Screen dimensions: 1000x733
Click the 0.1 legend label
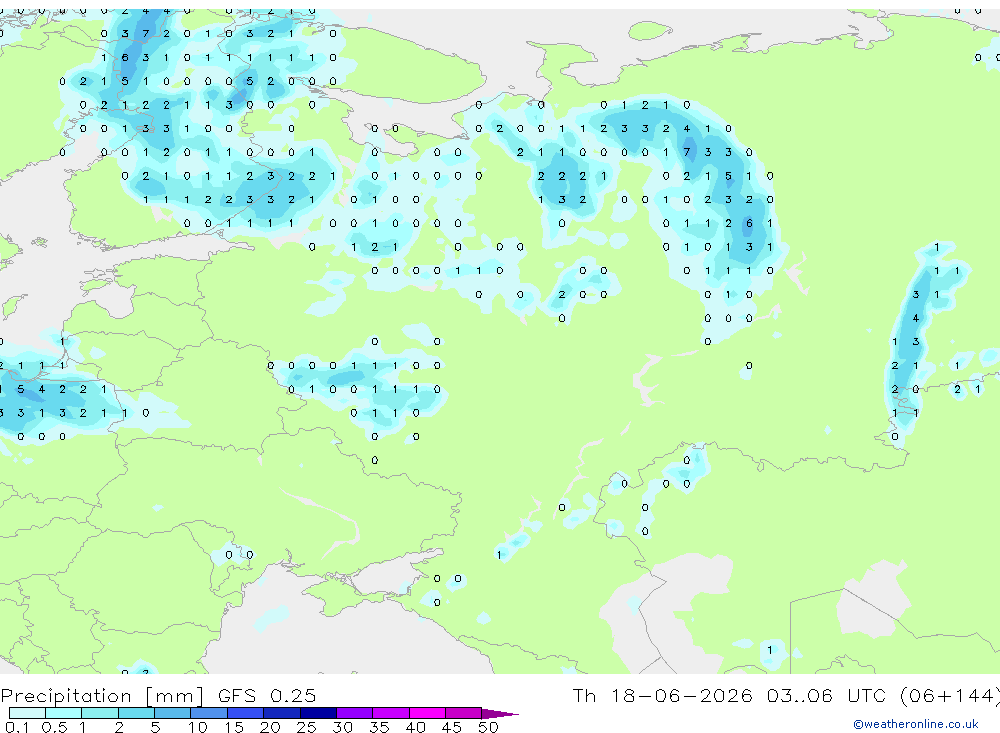[x=17, y=727]
